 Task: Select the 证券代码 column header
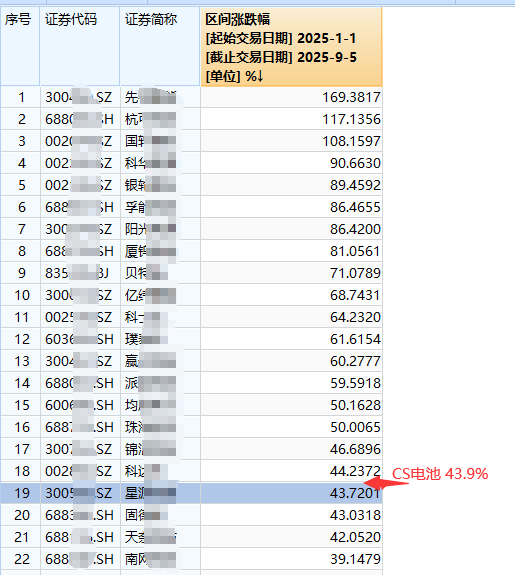80,47
